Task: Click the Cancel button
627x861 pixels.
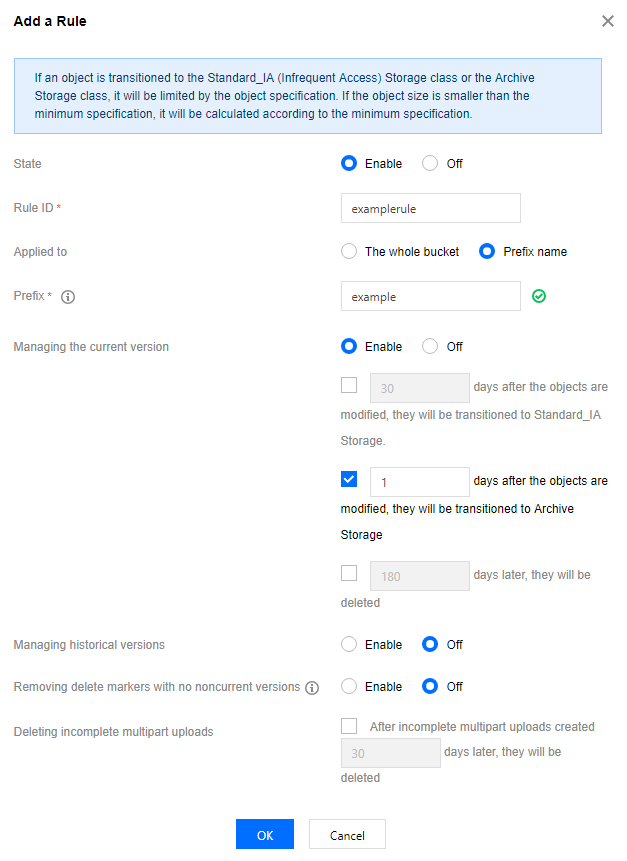Action: (348, 835)
